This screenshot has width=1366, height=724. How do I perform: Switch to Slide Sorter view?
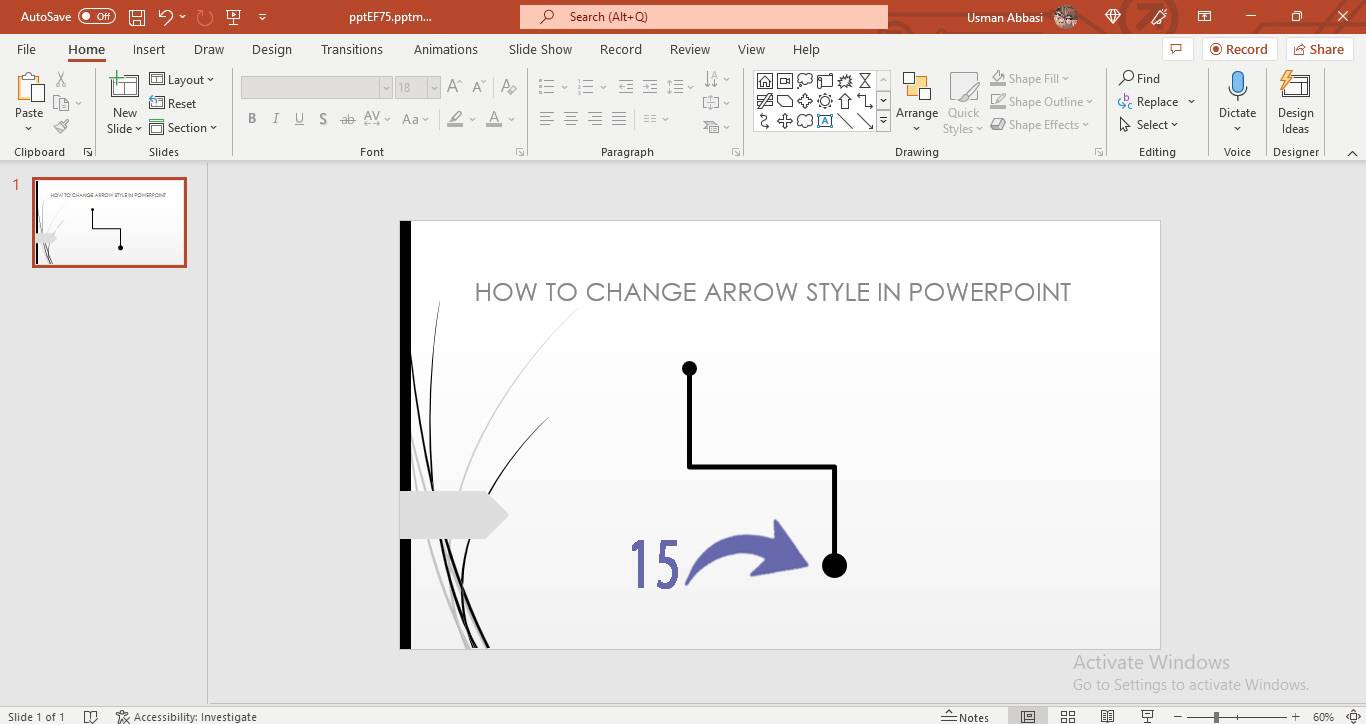(1068, 716)
